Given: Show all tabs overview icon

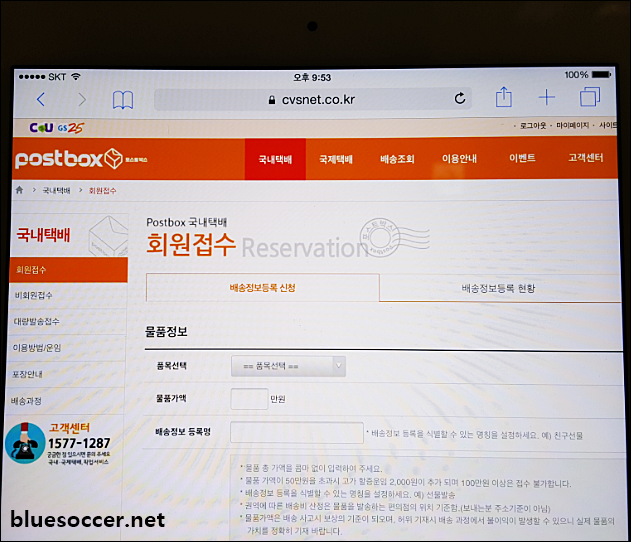Looking at the screenshot, I should pyautogui.click(x=590, y=97).
